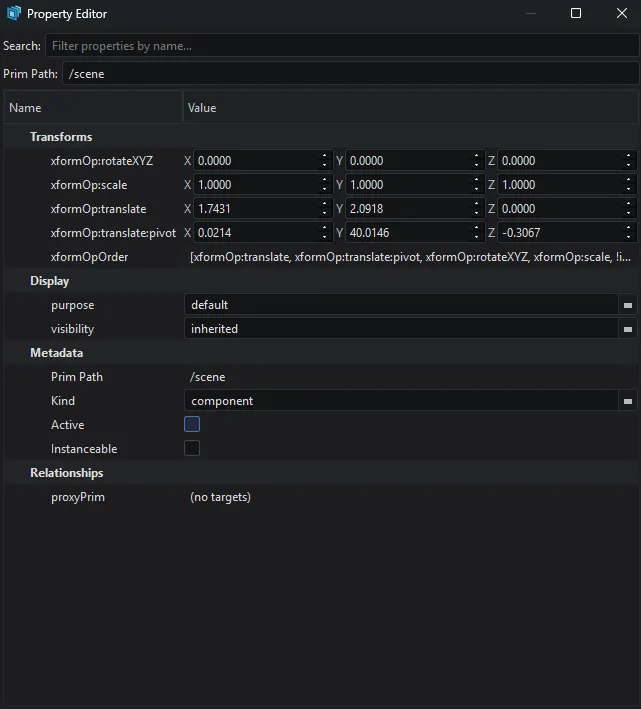Open the purpose dropdown menu button
Image resolution: width=641 pixels, height=709 pixels.
(627, 305)
